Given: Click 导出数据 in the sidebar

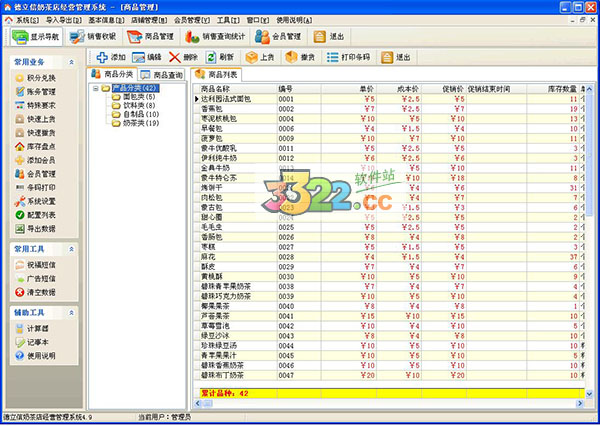Looking at the screenshot, I should point(36,229).
